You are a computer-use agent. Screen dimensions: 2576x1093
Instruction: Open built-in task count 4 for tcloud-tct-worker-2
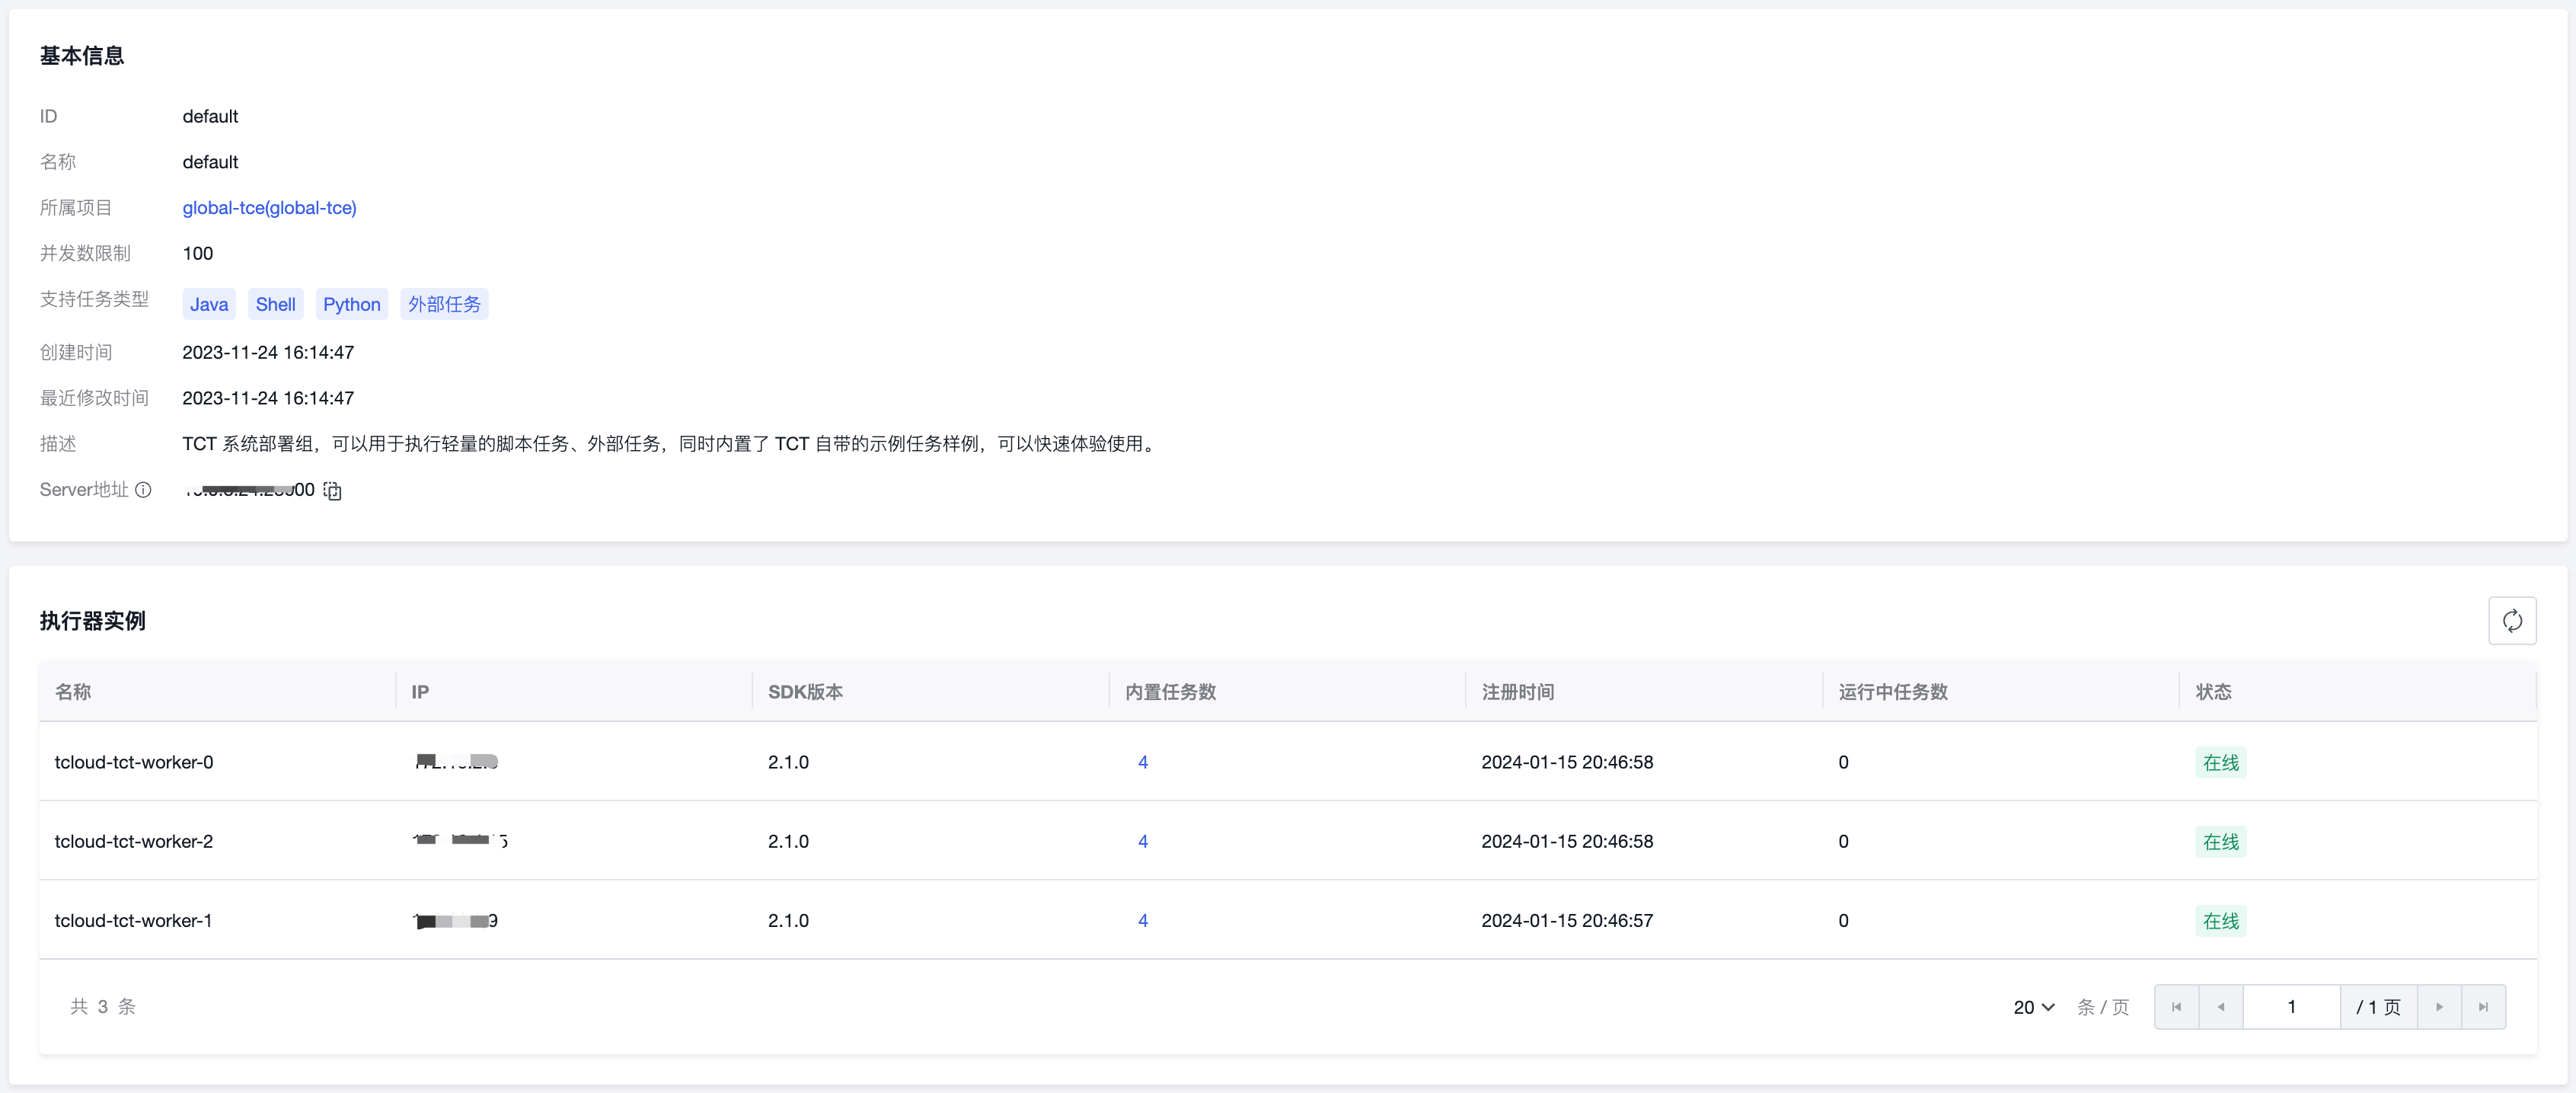coord(1143,841)
